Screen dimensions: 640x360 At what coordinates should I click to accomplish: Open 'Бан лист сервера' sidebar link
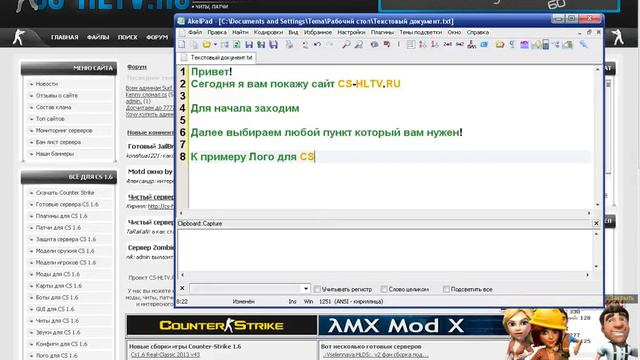pos(58,142)
